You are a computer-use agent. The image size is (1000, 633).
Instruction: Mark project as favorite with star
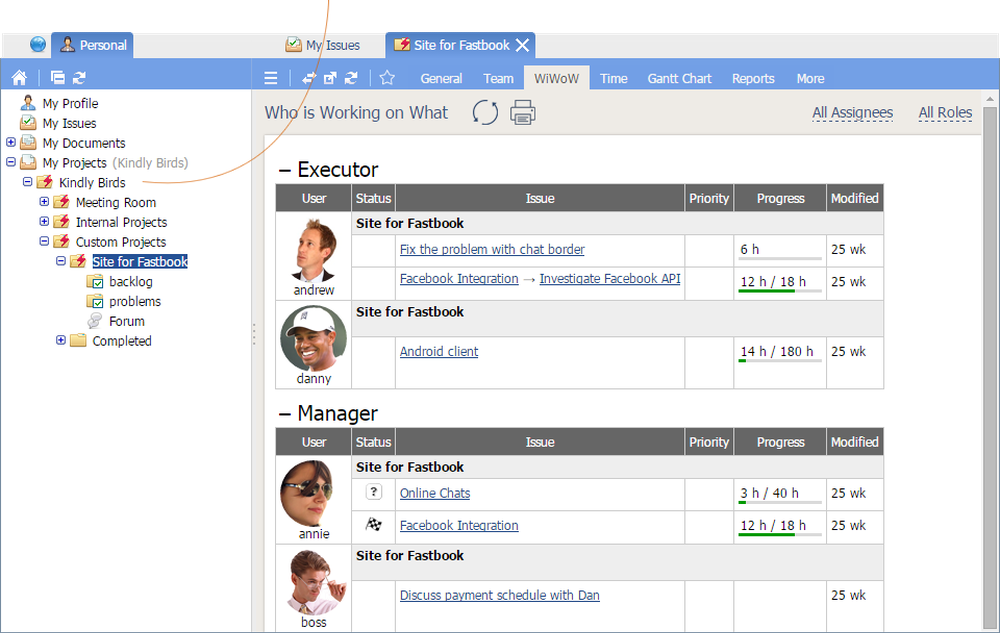pyautogui.click(x=387, y=78)
